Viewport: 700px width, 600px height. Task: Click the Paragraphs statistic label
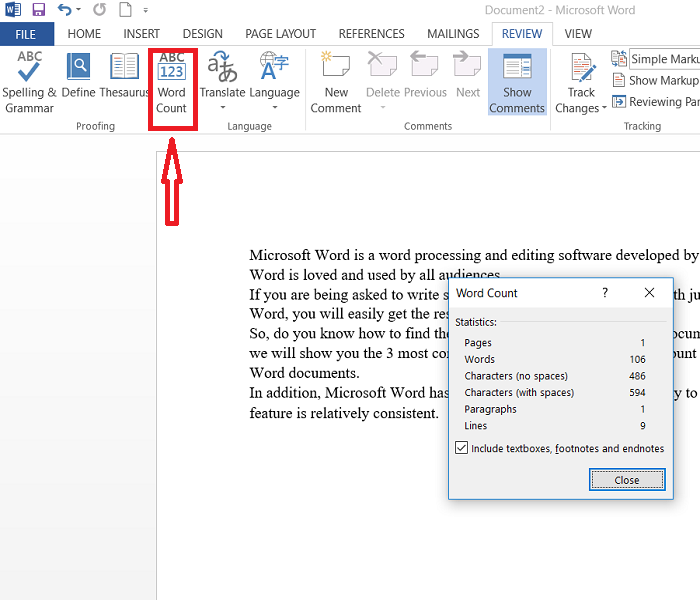(490, 409)
